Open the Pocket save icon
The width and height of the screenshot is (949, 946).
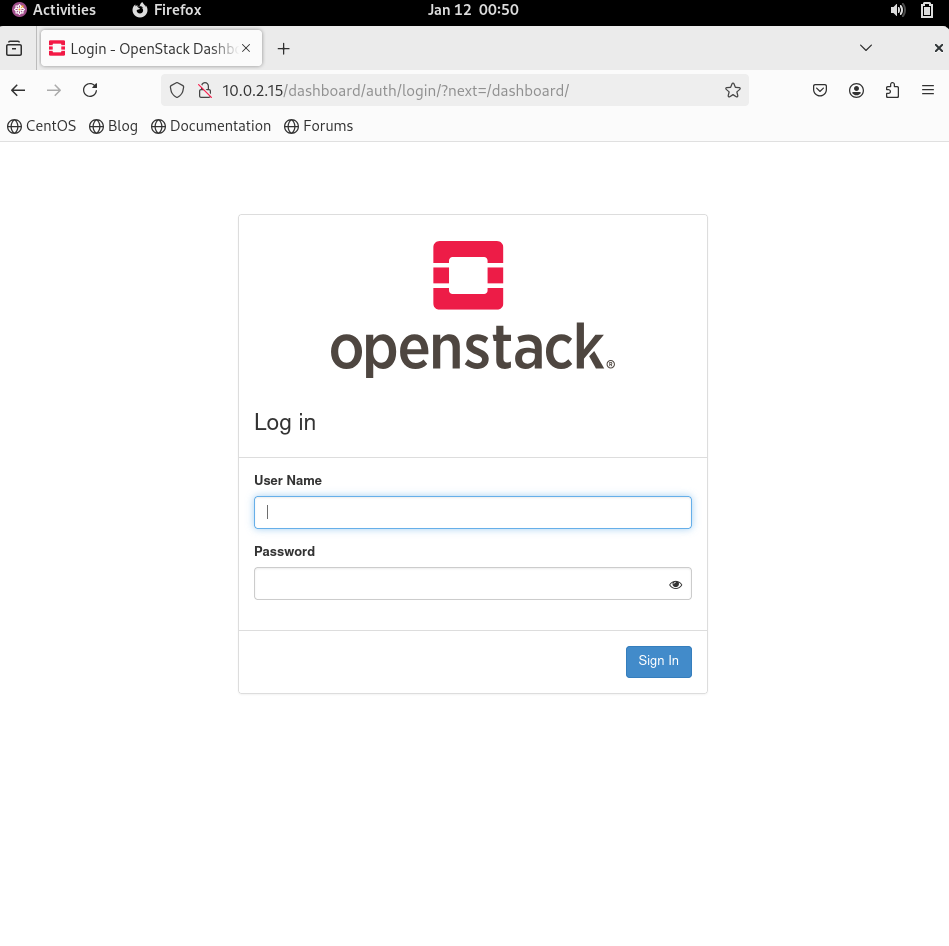click(x=819, y=90)
